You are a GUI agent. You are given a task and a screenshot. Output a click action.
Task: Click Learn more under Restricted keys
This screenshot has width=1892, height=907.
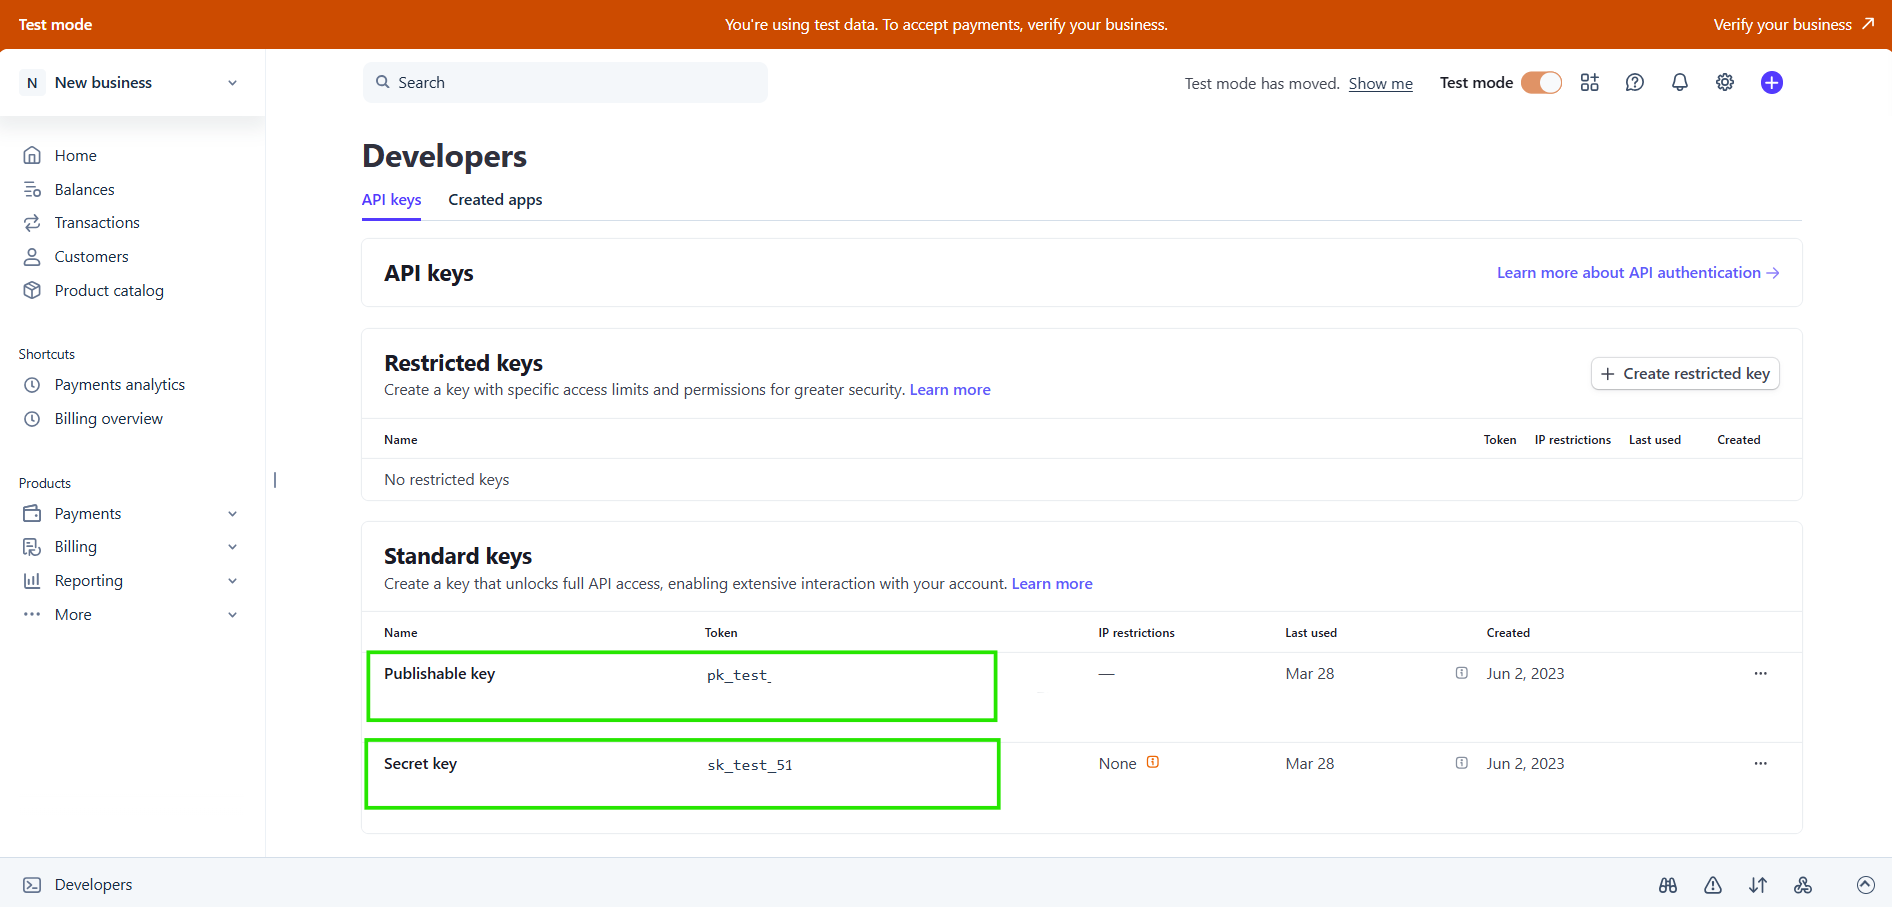[950, 390]
